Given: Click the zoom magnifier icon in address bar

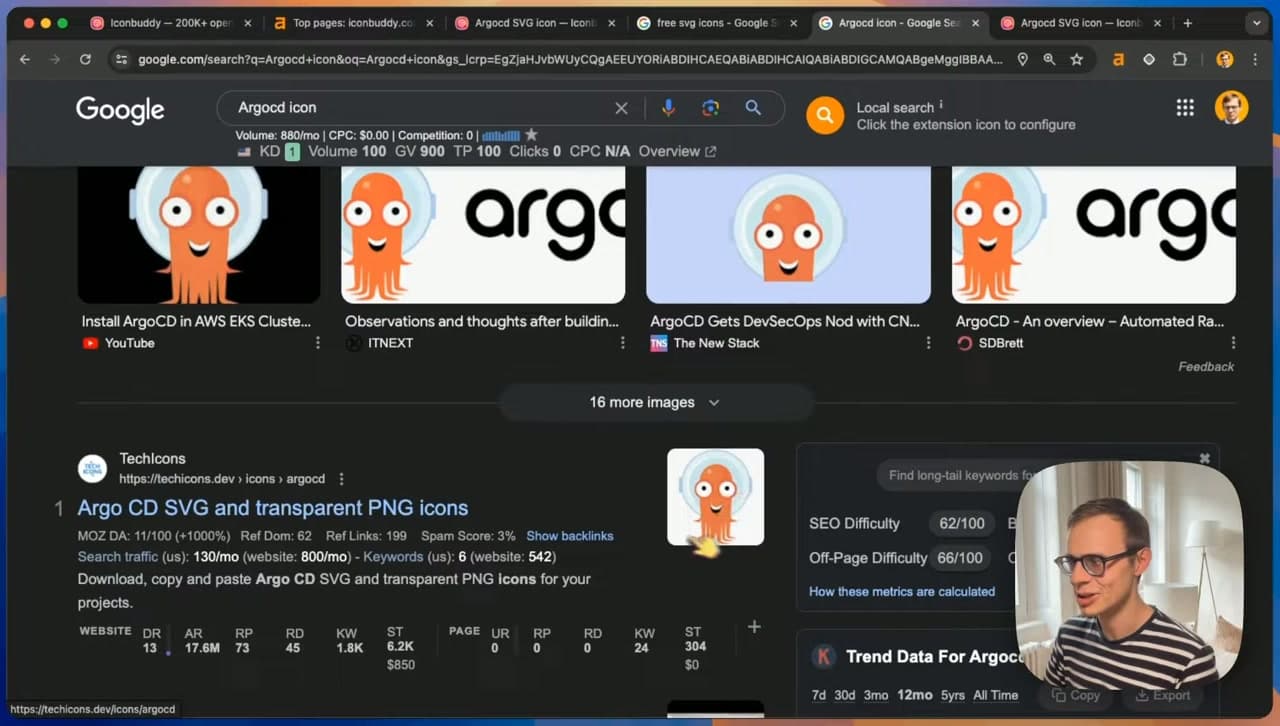Looking at the screenshot, I should coord(1049,60).
